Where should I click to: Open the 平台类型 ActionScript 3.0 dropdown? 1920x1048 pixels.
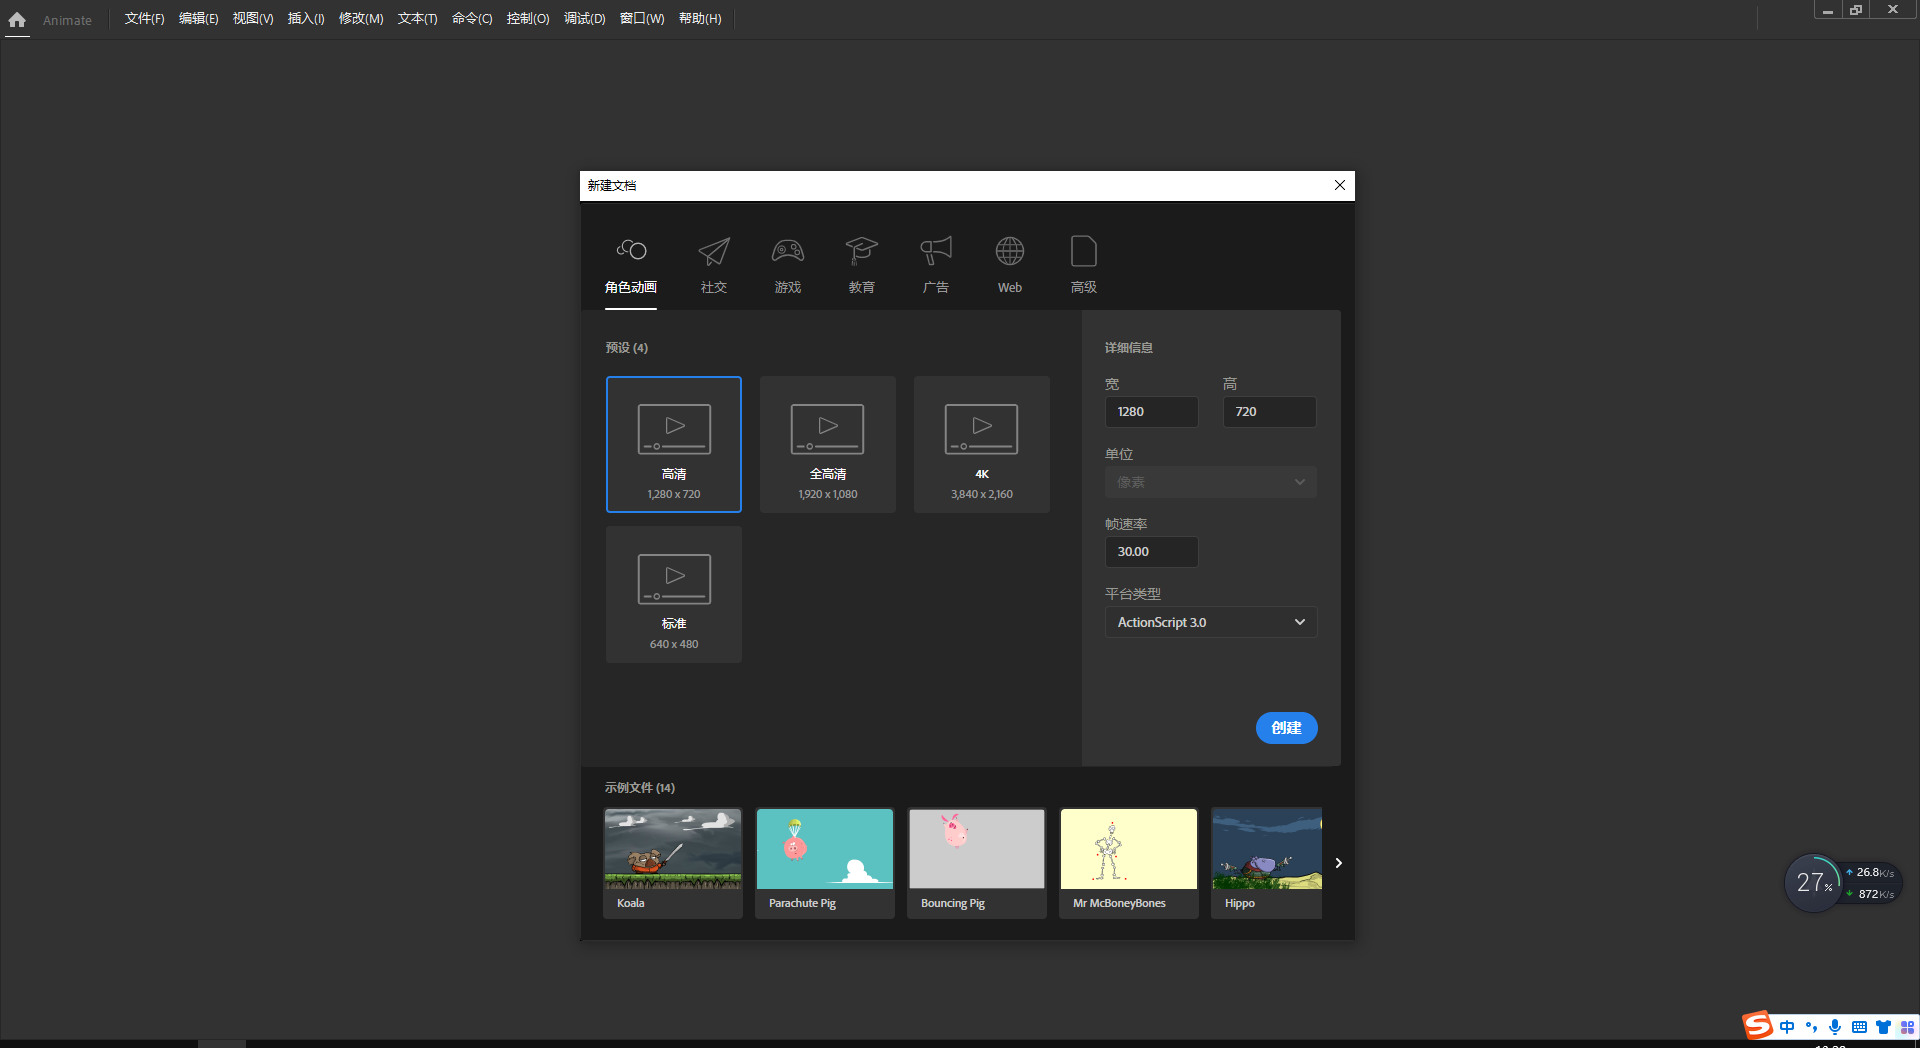[1210, 622]
